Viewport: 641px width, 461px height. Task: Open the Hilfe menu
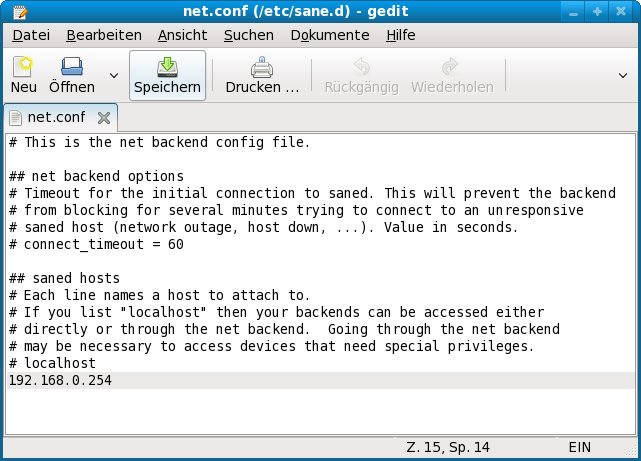point(400,35)
